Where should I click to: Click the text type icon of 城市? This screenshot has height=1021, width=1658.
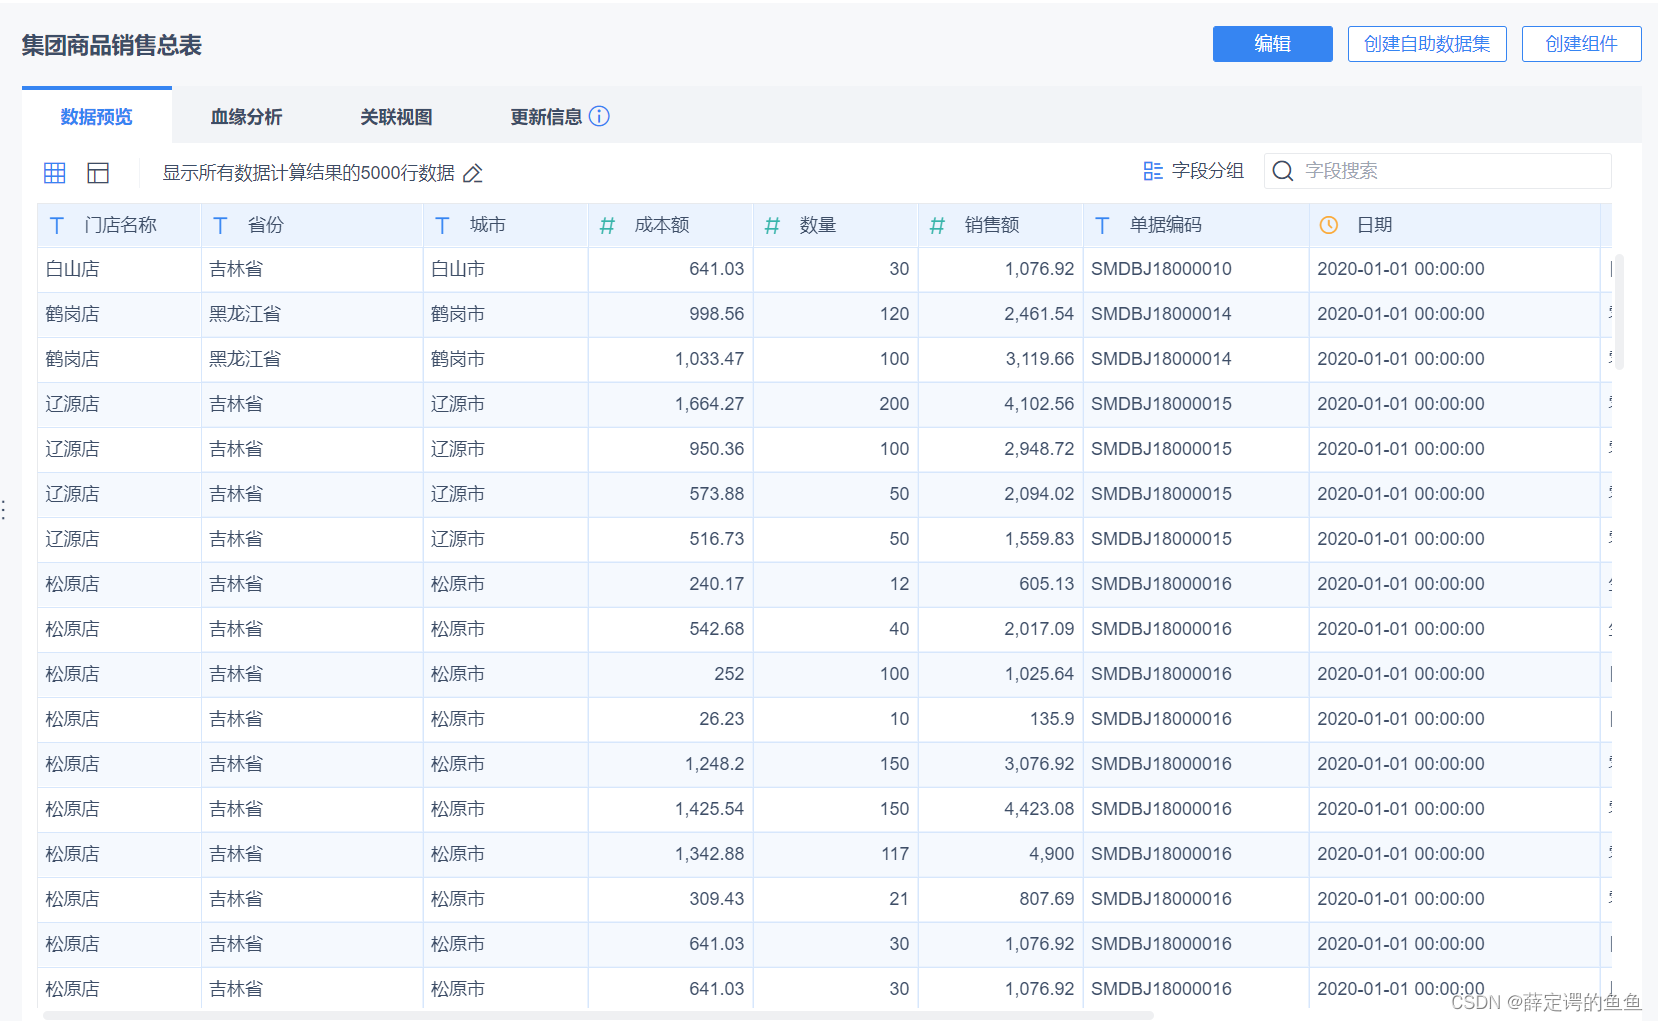pyautogui.click(x=442, y=226)
